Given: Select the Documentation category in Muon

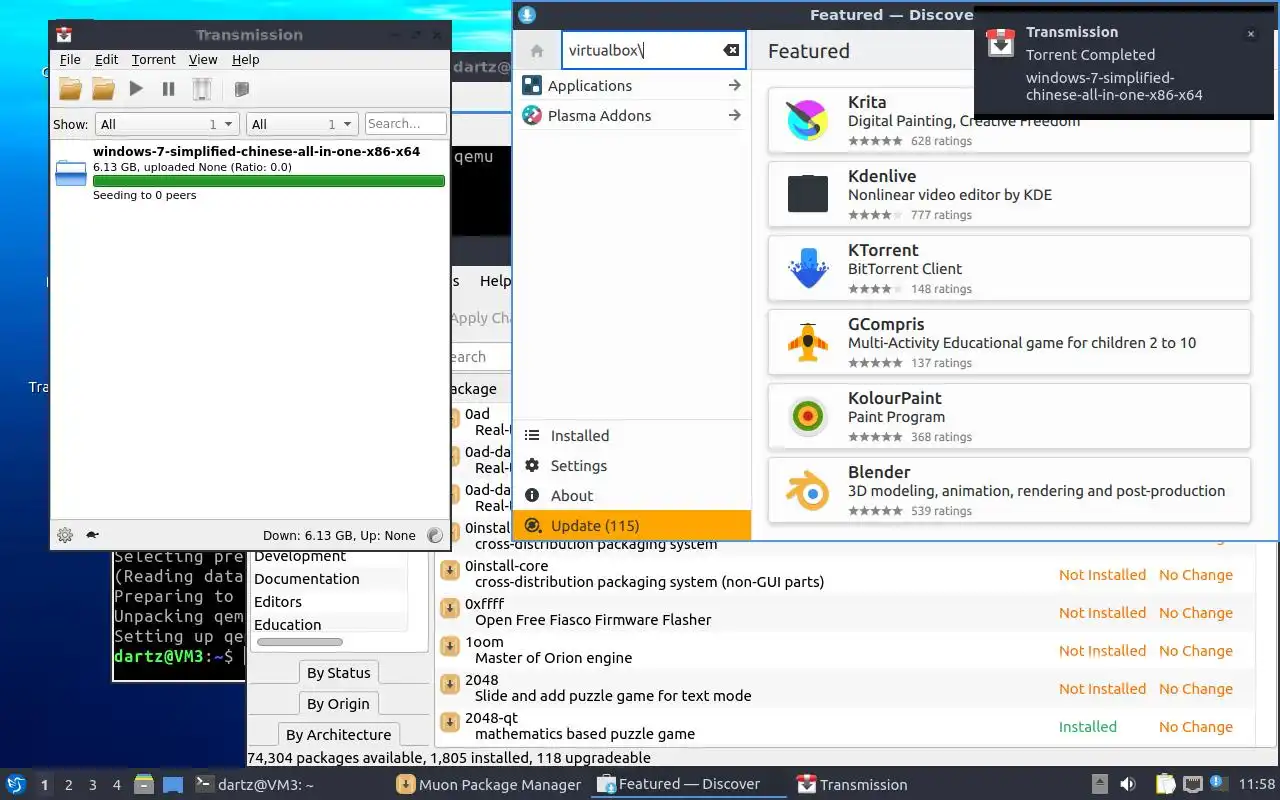Looking at the screenshot, I should [x=306, y=579].
